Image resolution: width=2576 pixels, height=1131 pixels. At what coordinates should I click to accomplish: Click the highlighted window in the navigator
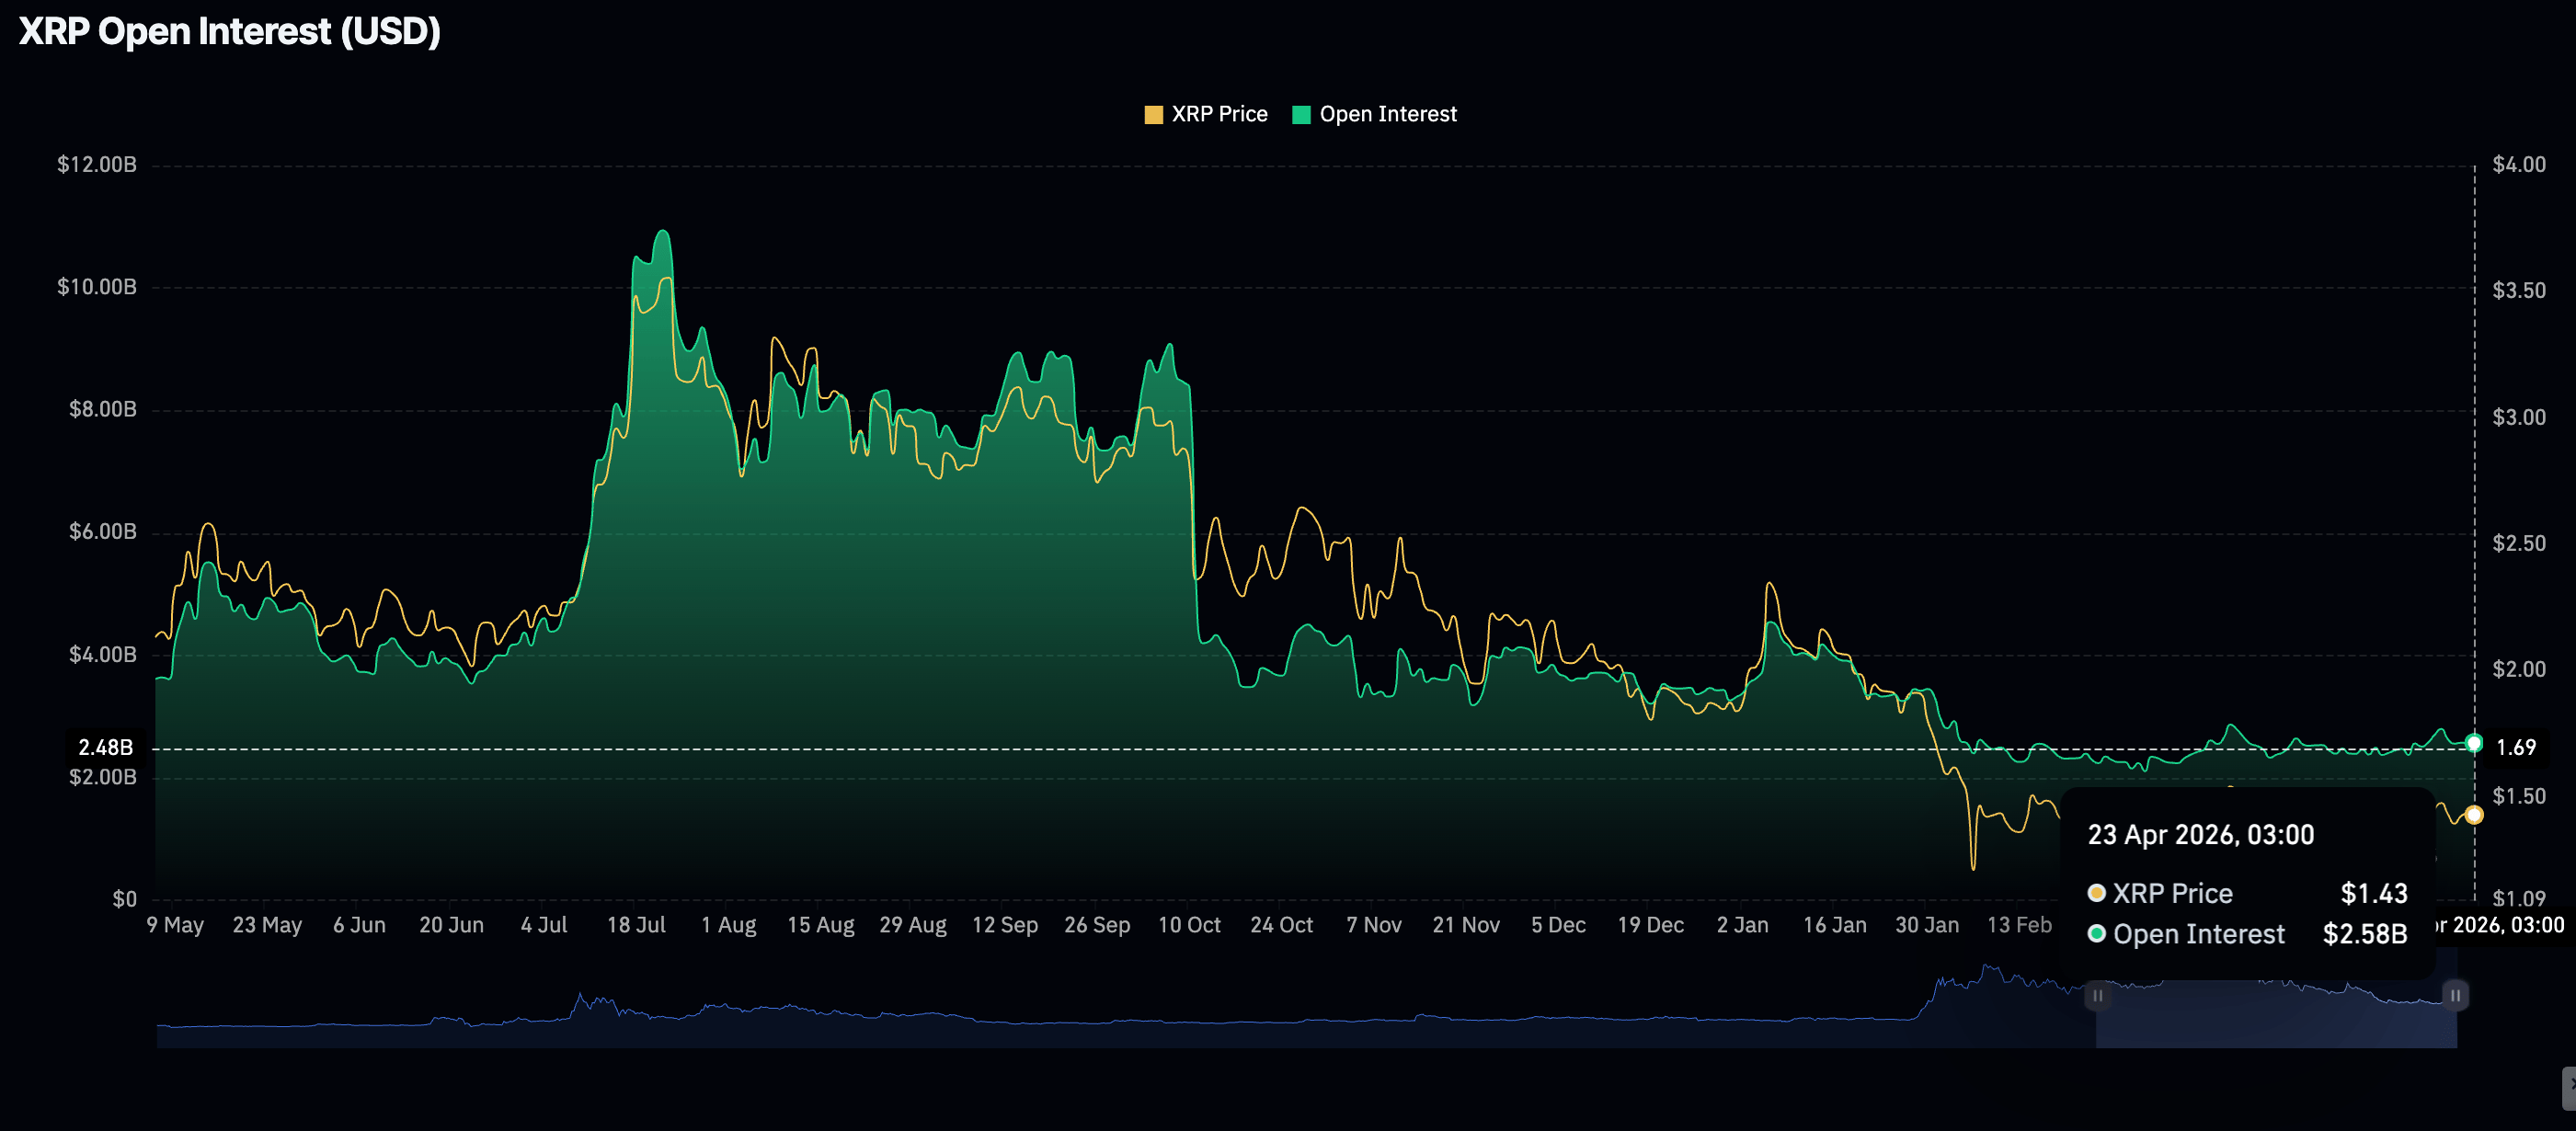pos(2276,1020)
